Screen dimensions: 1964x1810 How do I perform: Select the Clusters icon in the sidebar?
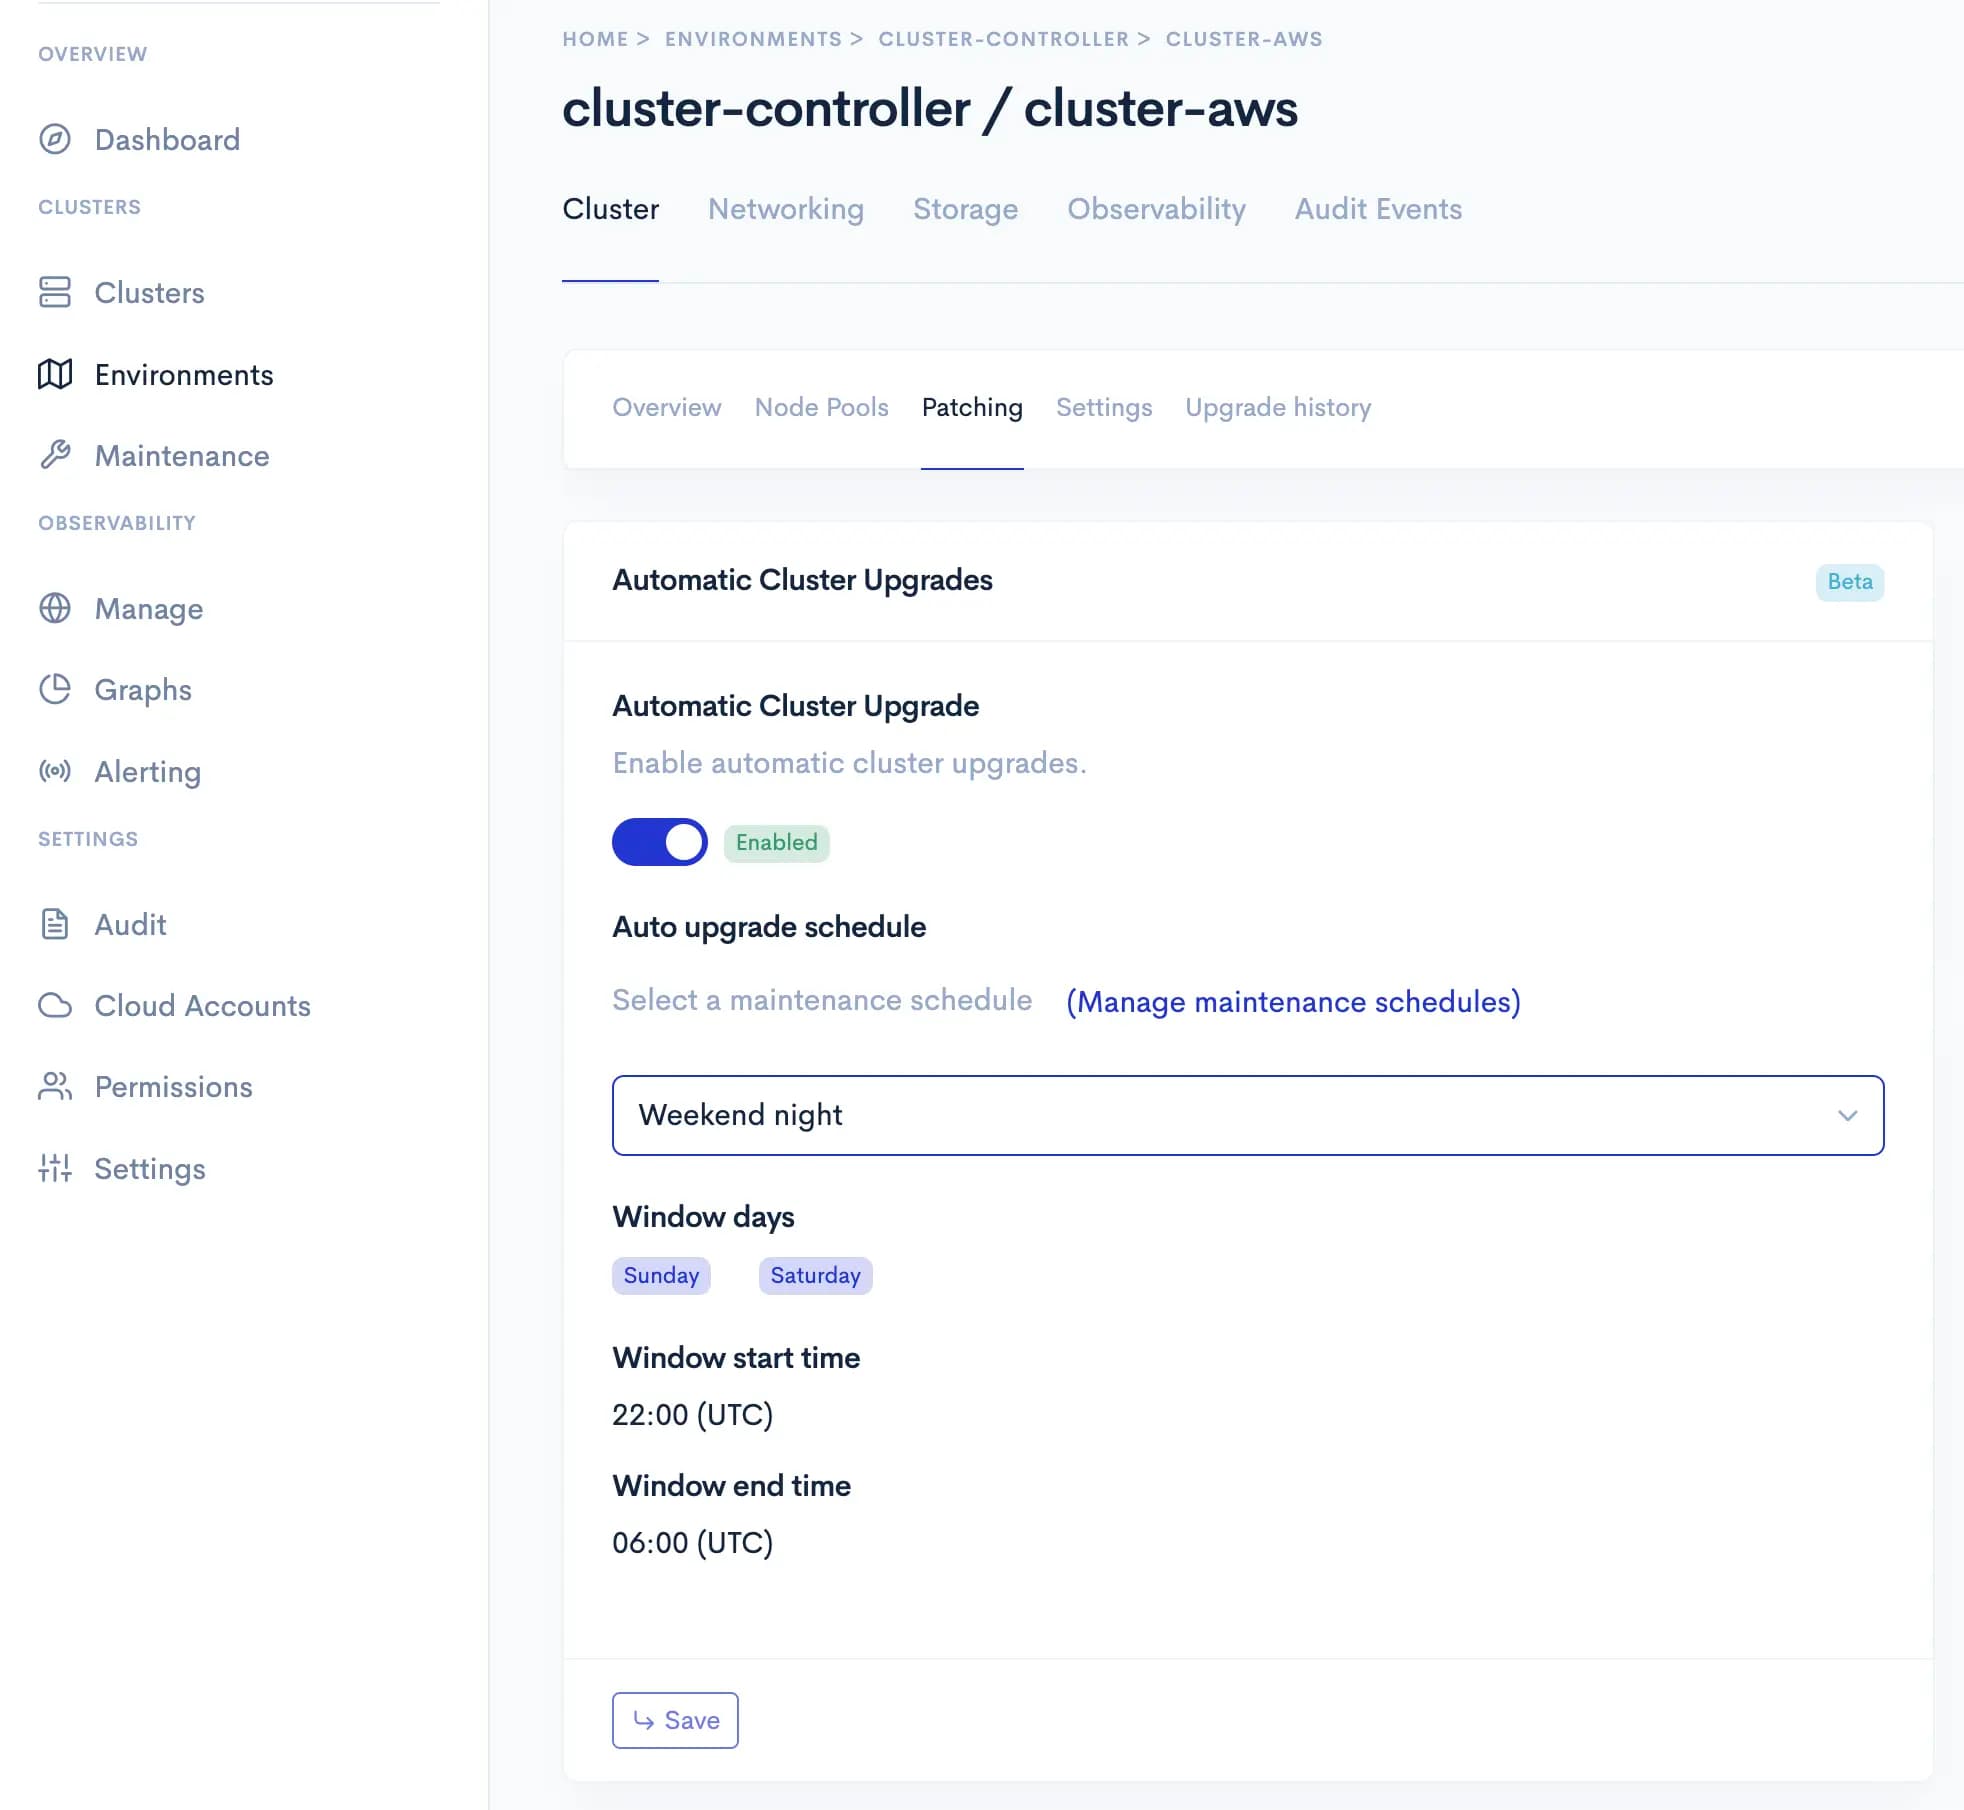55,293
